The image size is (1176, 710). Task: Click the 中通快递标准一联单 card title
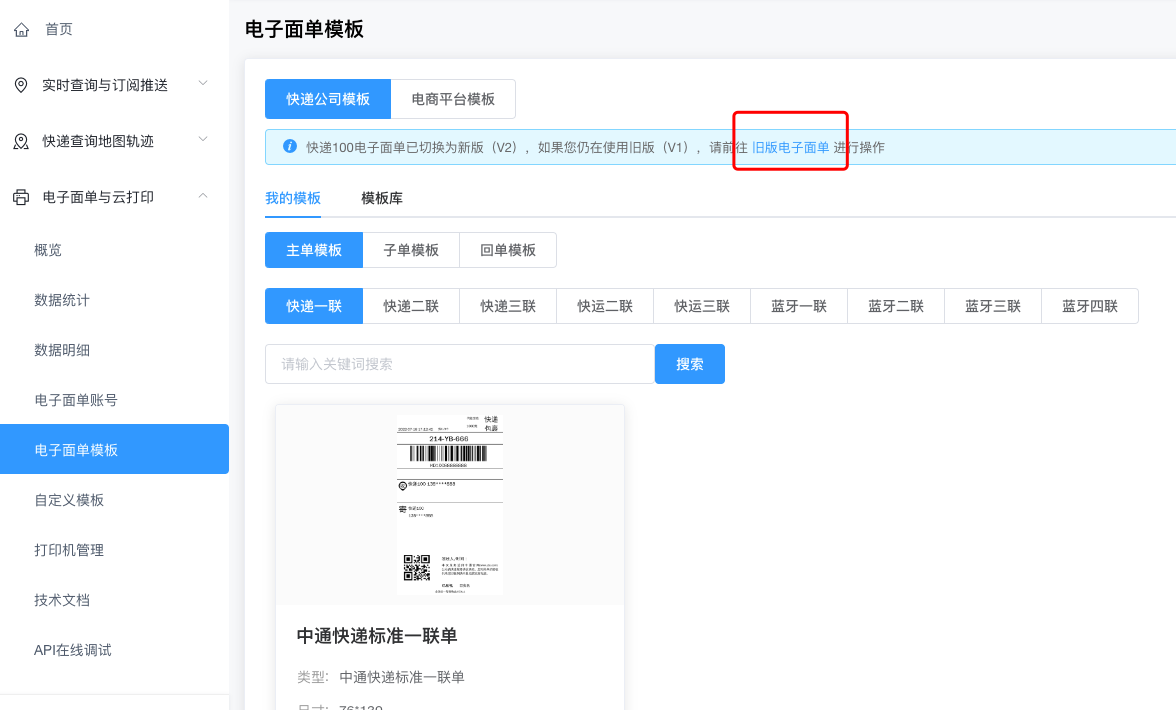pos(376,636)
